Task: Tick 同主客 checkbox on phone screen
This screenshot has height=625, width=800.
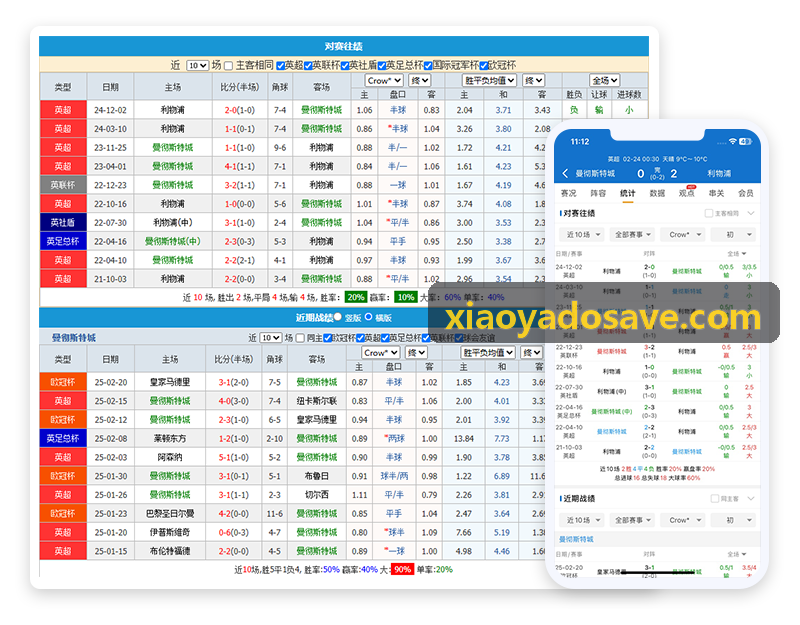Action: (x=715, y=498)
